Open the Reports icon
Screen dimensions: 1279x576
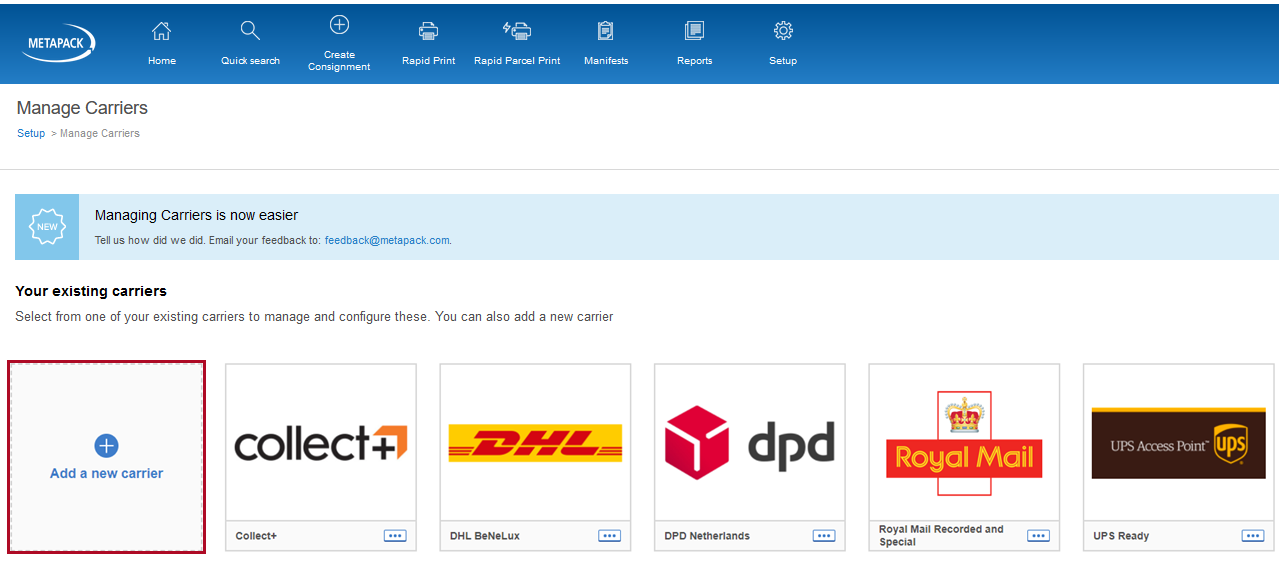(x=694, y=31)
